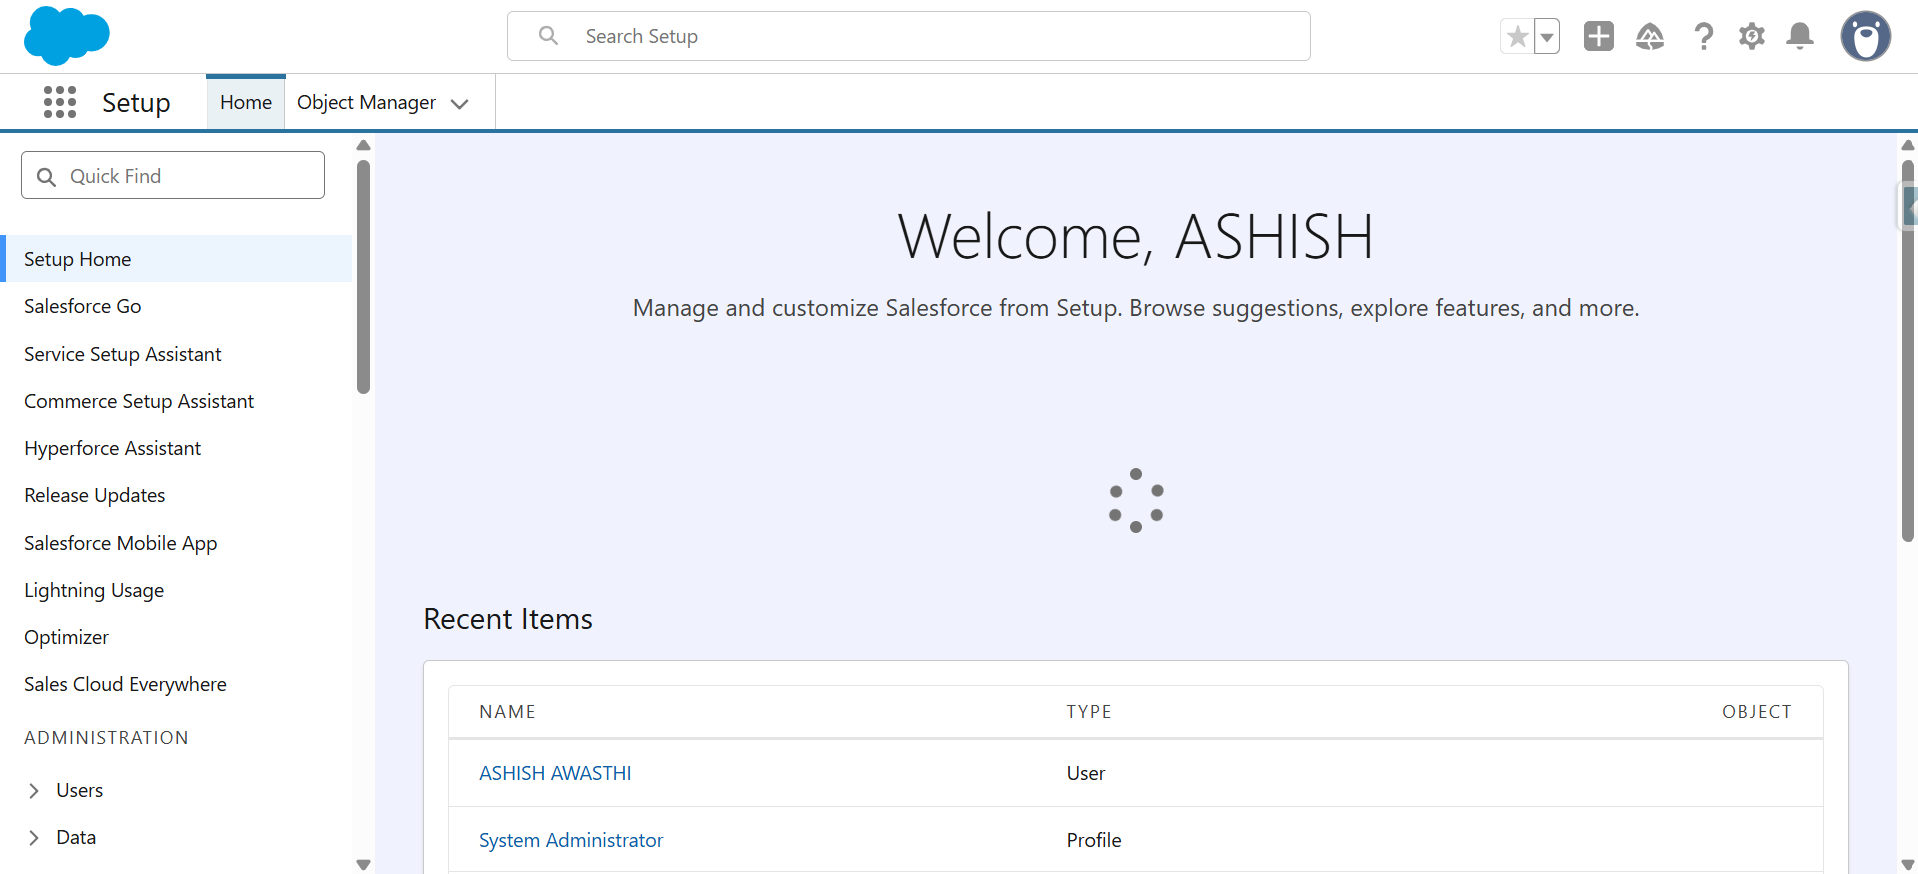Open the Trailhead guidance icon

pos(1649,37)
